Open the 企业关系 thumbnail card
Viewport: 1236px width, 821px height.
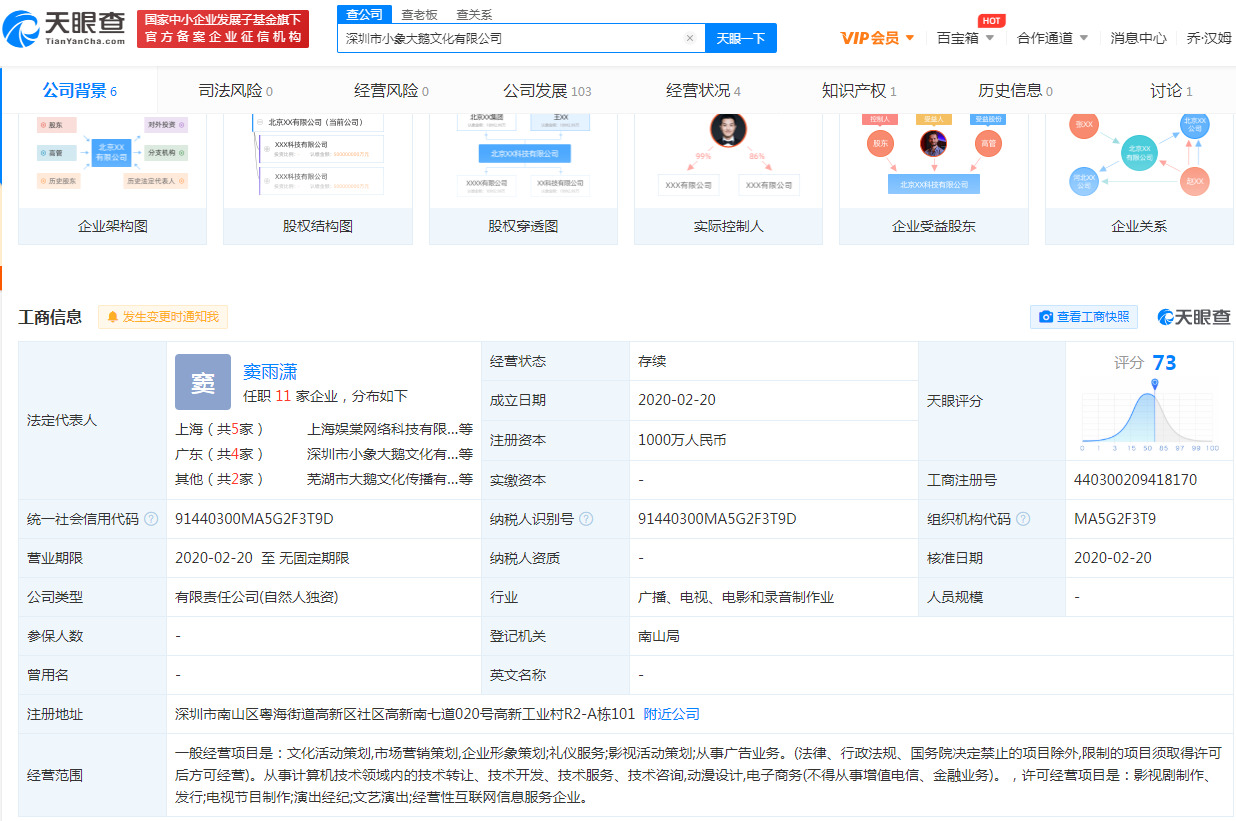(1139, 180)
